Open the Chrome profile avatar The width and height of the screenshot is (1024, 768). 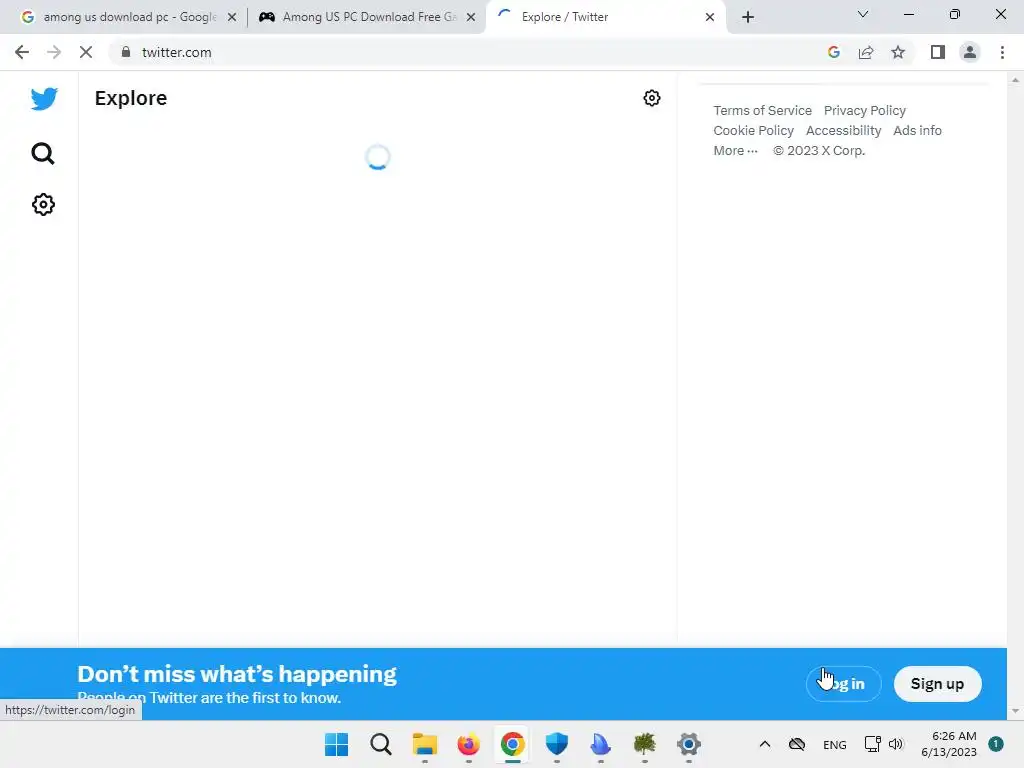pyautogui.click(x=970, y=52)
